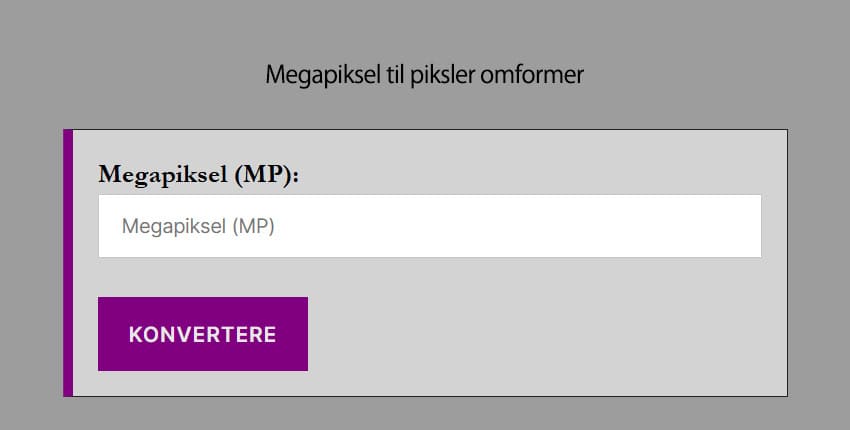
Task: Submit the form using the purple KONVERTERE button
Action: [203, 334]
